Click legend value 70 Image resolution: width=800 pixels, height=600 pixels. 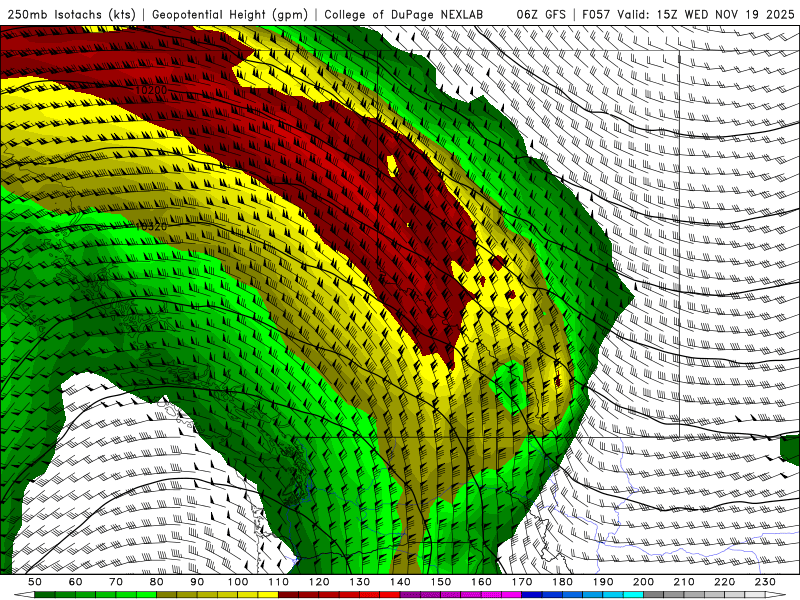[116, 582]
